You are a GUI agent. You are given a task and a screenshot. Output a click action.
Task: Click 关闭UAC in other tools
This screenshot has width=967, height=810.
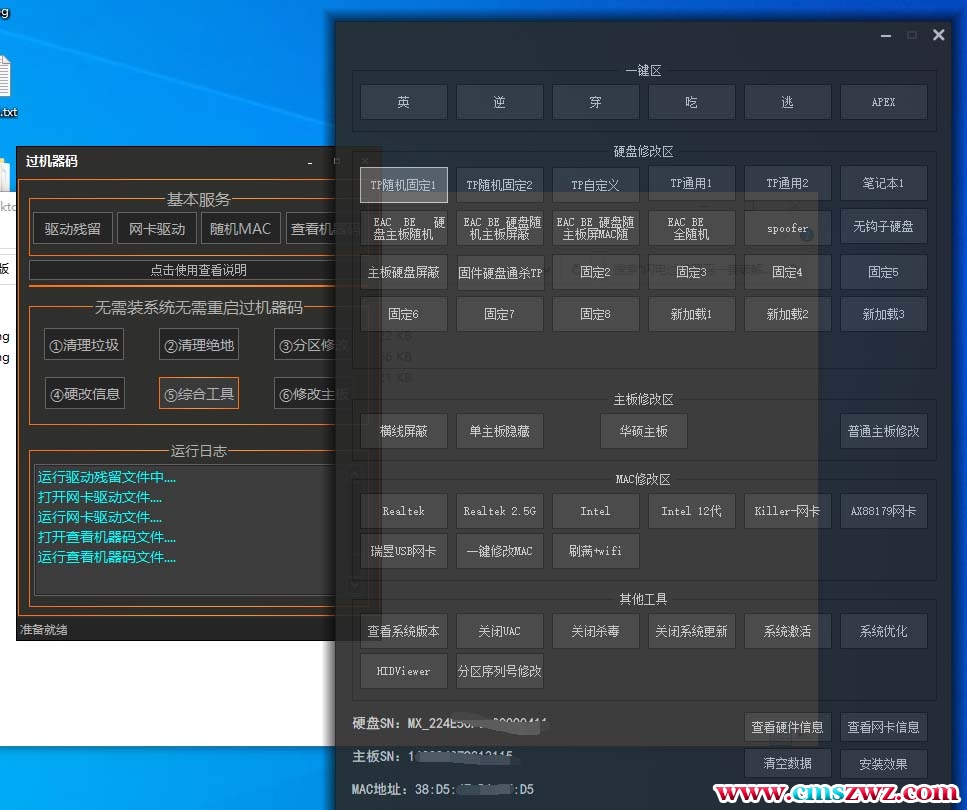tap(499, 631)
